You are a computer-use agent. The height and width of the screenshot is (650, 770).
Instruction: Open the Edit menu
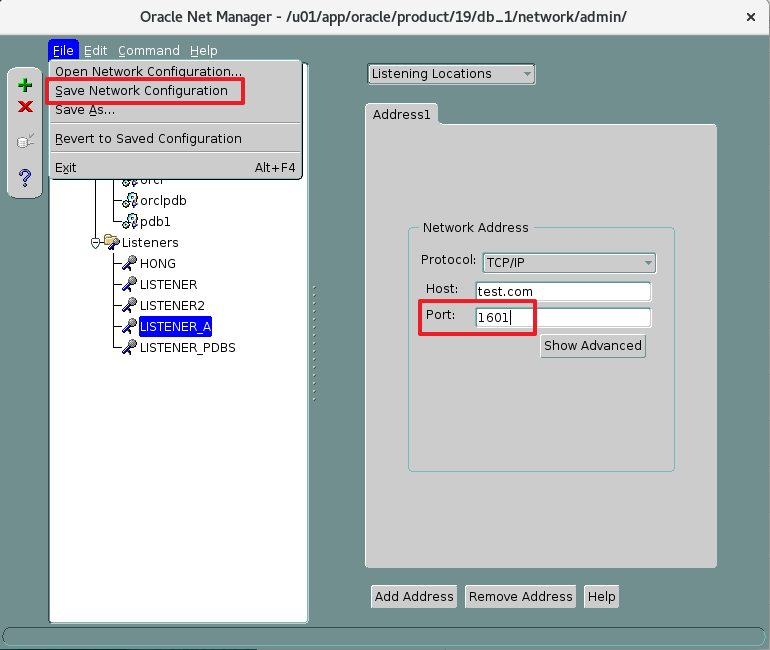95,51
